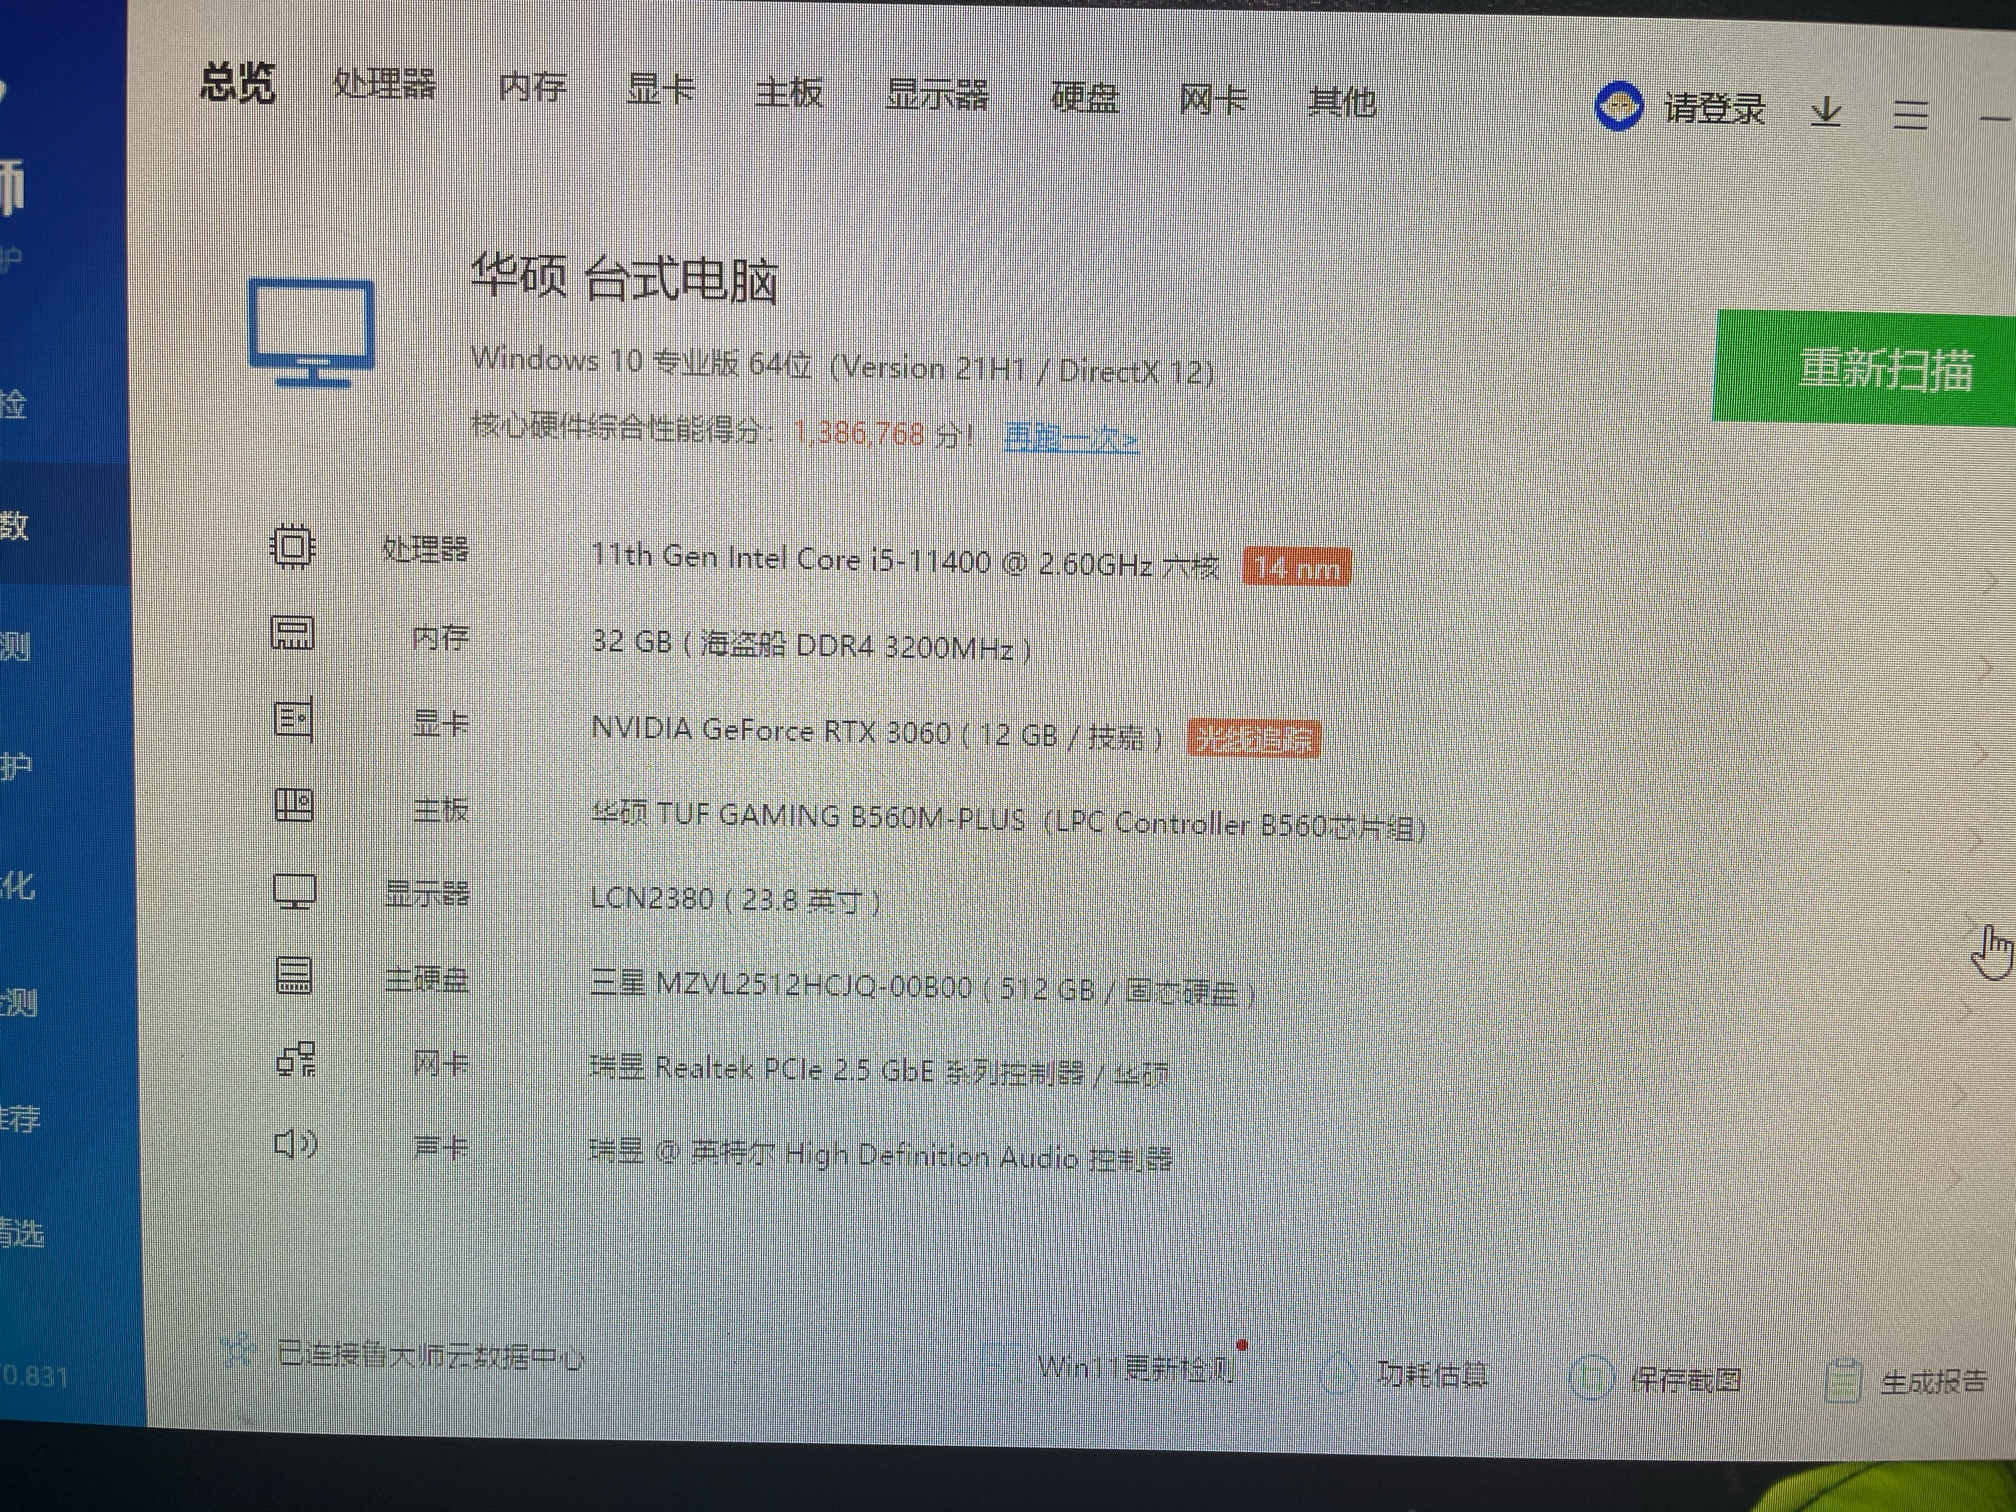The height and width of the screenshot is (1512, 2016).
Task: Click the monitor icon beside 显示器
Action: 295,891
